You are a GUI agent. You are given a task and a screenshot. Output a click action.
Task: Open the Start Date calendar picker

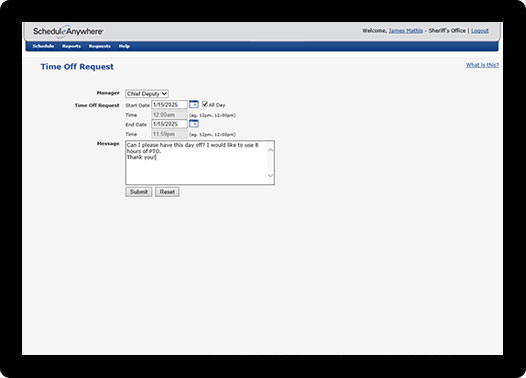coord(194,104)
